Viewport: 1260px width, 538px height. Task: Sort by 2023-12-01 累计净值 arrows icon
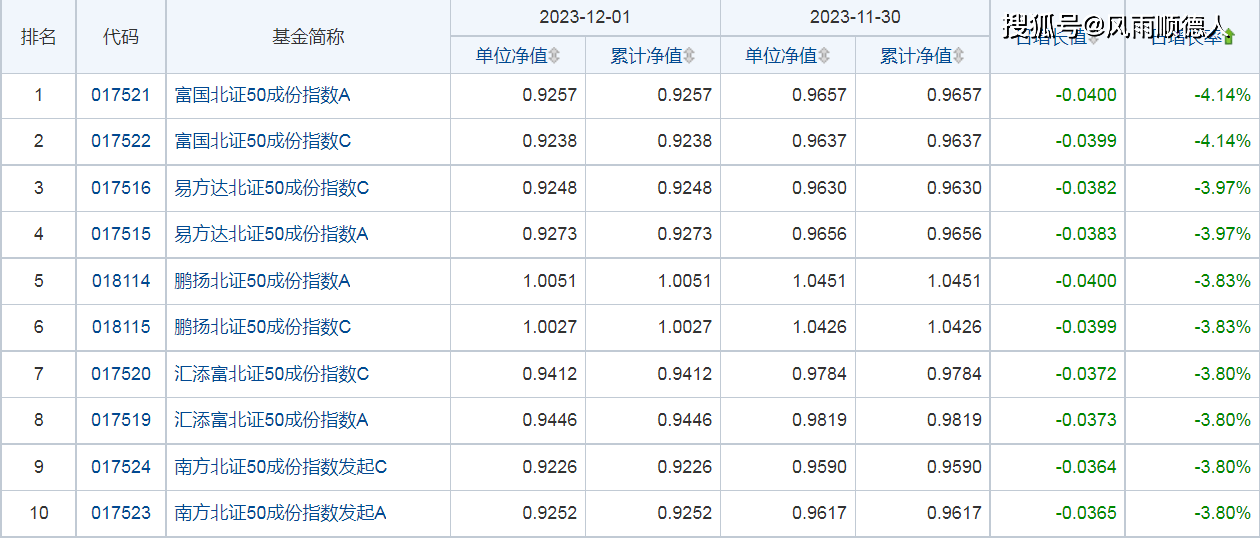(689, 56)
